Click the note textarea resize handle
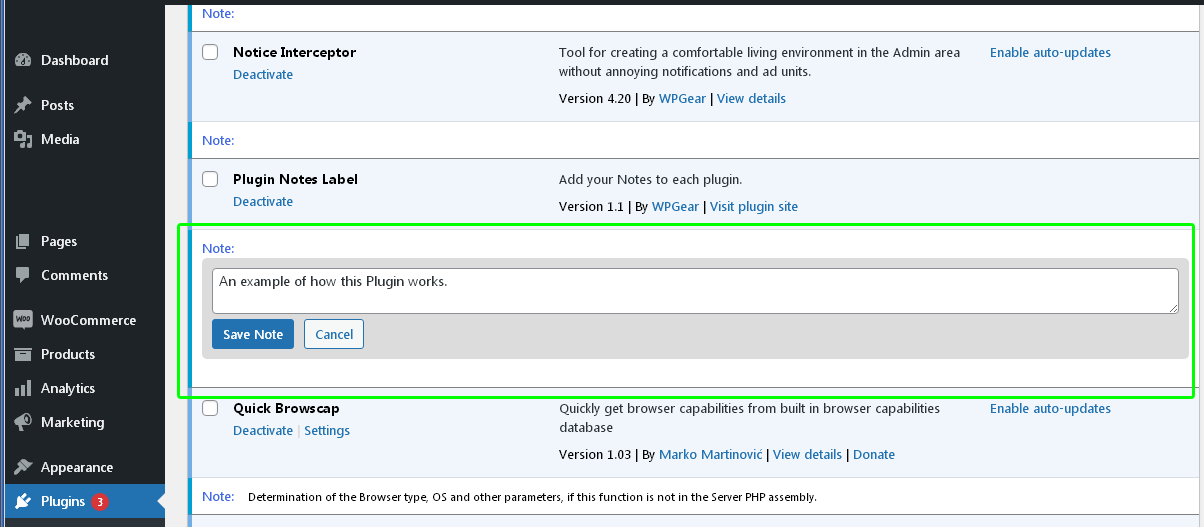This screenshot has width=1204, height=527. pyautogui.click(x=1173, y=307)
